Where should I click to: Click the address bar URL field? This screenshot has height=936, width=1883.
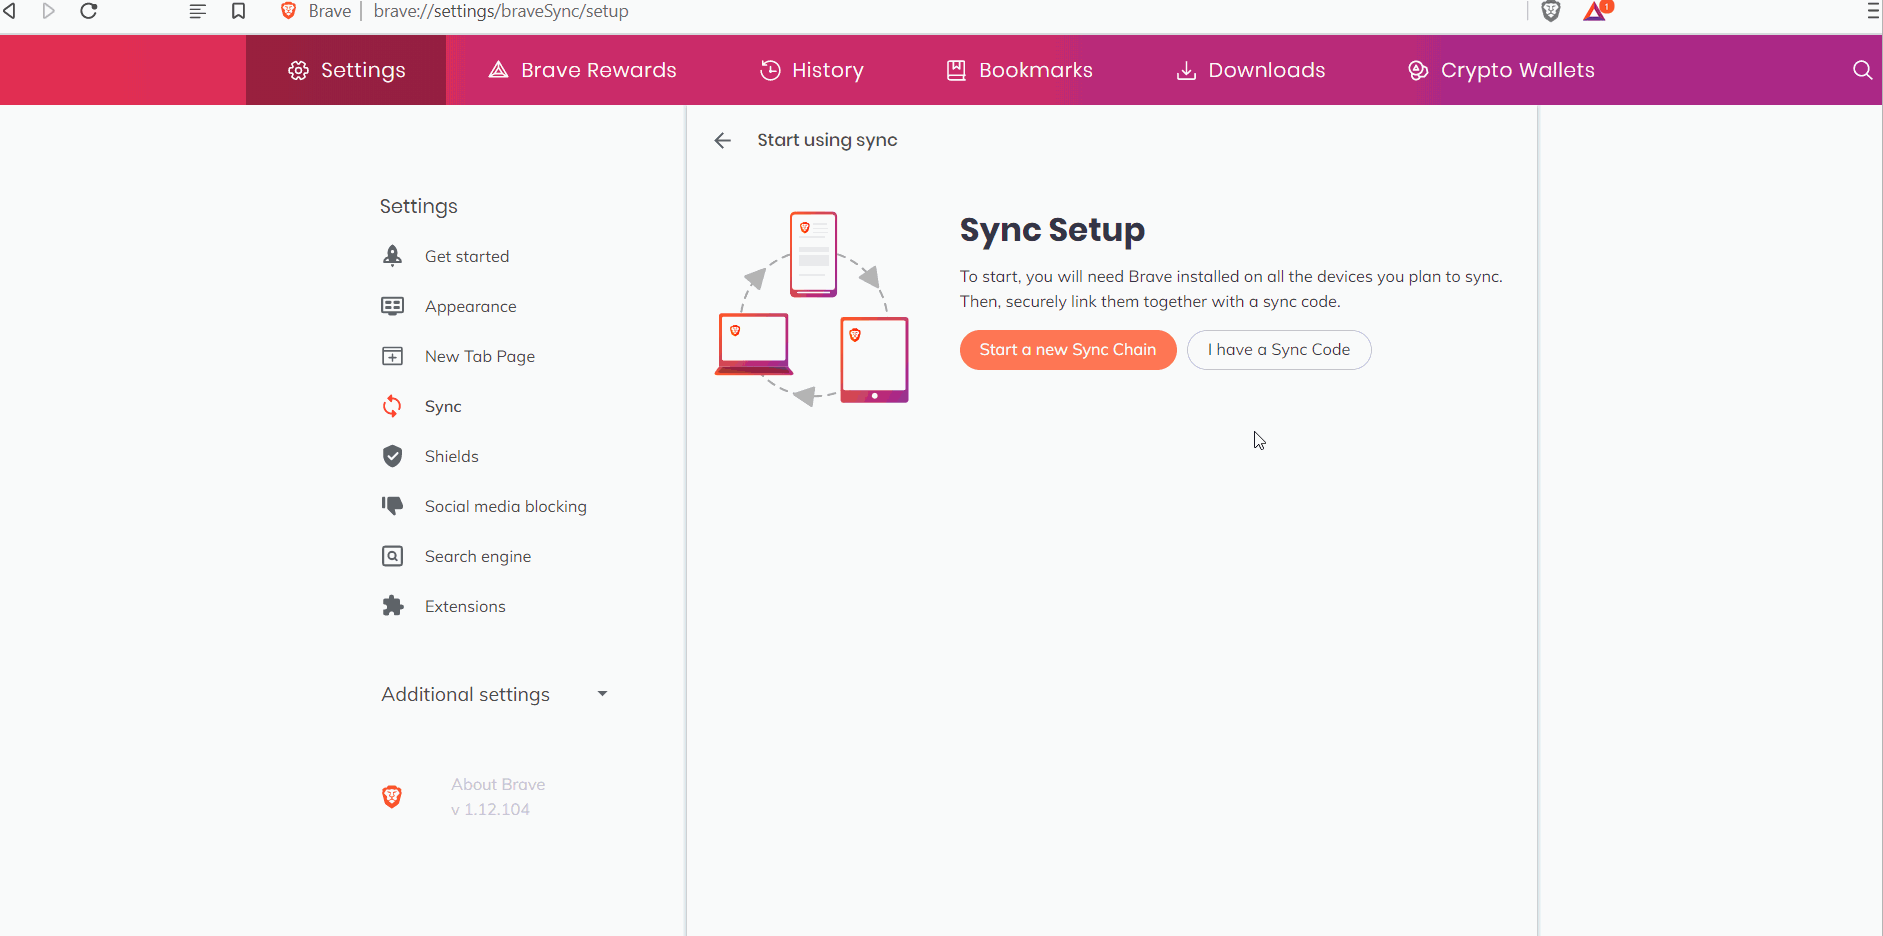(500, 11)
